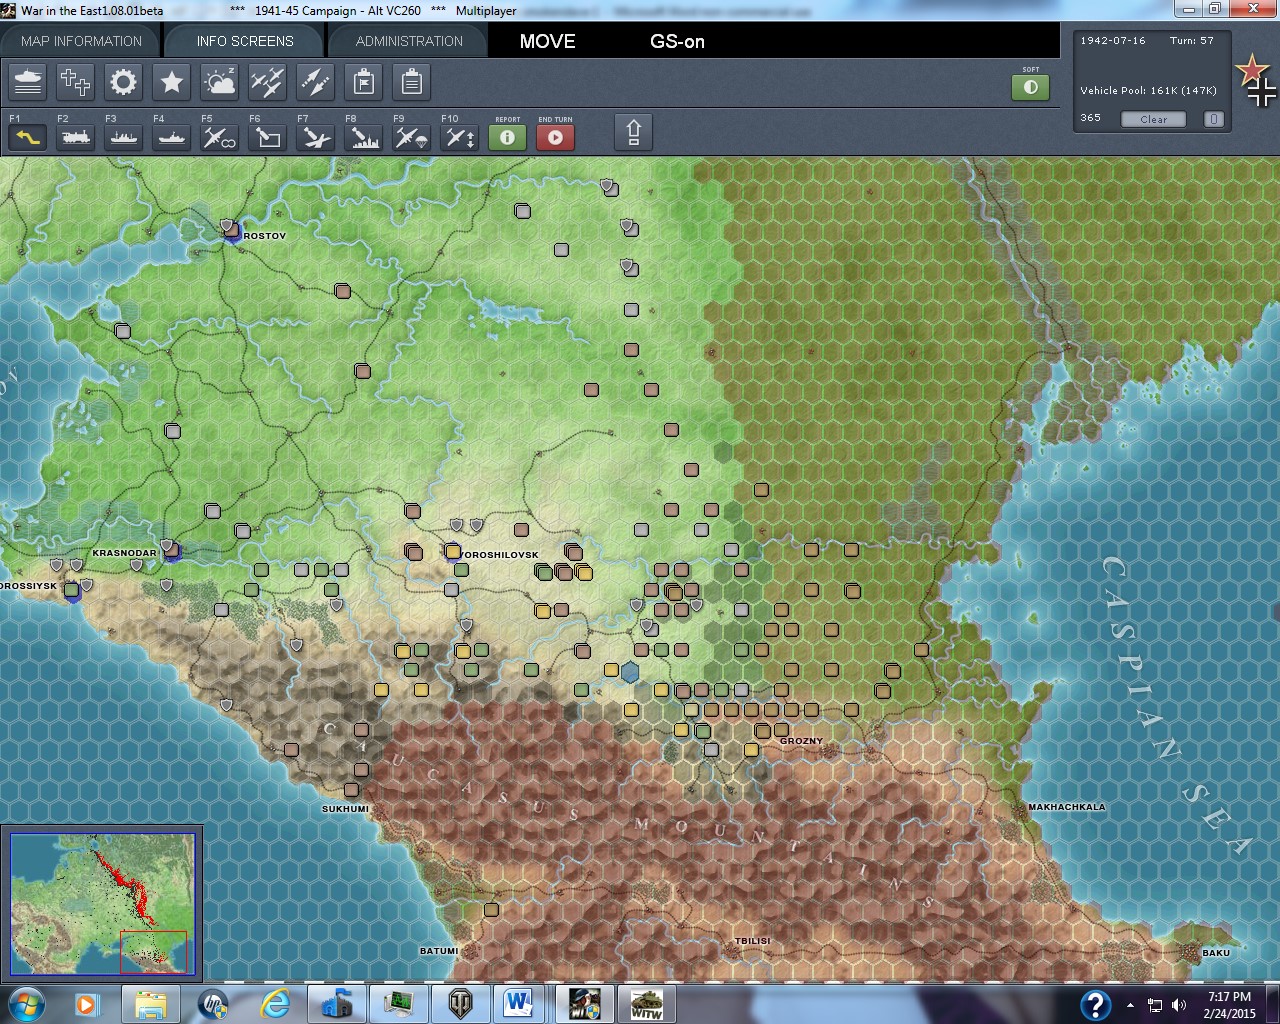The width and height of the screenshot is (1280, 1024).
Task: Open the clipboard with flag icon
Action: point(364,82)
